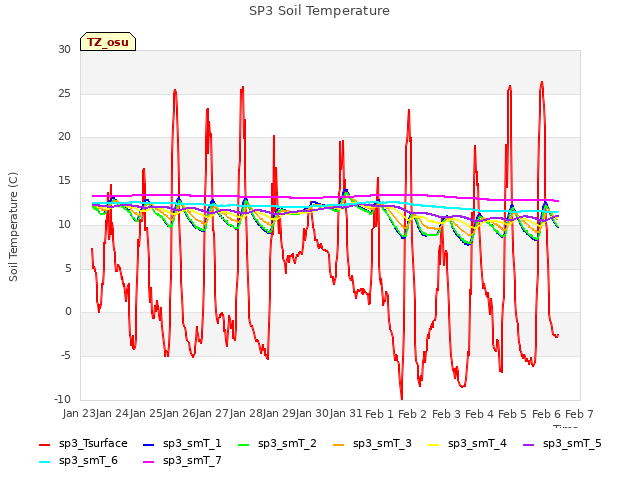The image size is (640, 480).
Task: Click the Feb 1 x-axis tick label
Action: pyautogui.click(x=379, y=414)
